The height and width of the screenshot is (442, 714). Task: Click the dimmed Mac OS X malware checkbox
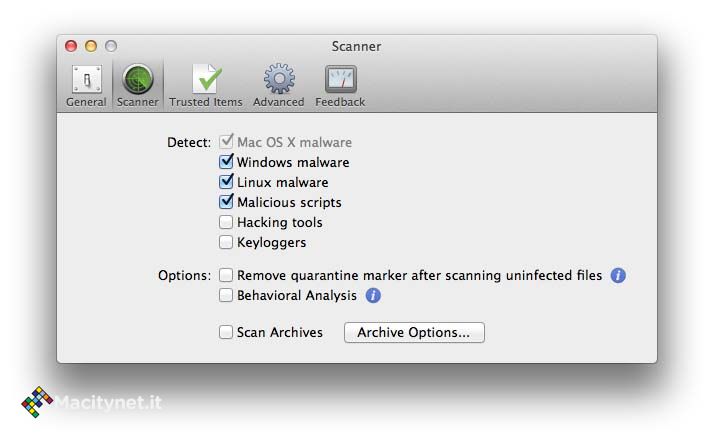[x=227, y=142]
